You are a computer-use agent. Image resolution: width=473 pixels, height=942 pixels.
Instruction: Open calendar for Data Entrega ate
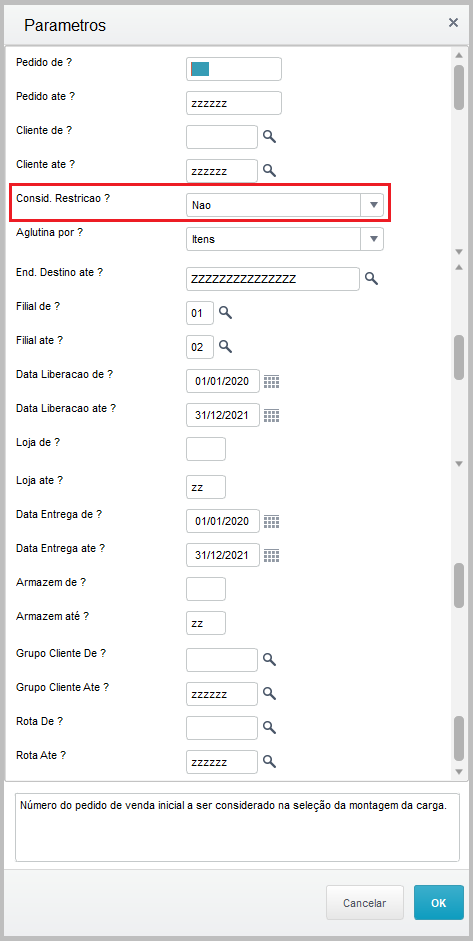pos(272,555)
